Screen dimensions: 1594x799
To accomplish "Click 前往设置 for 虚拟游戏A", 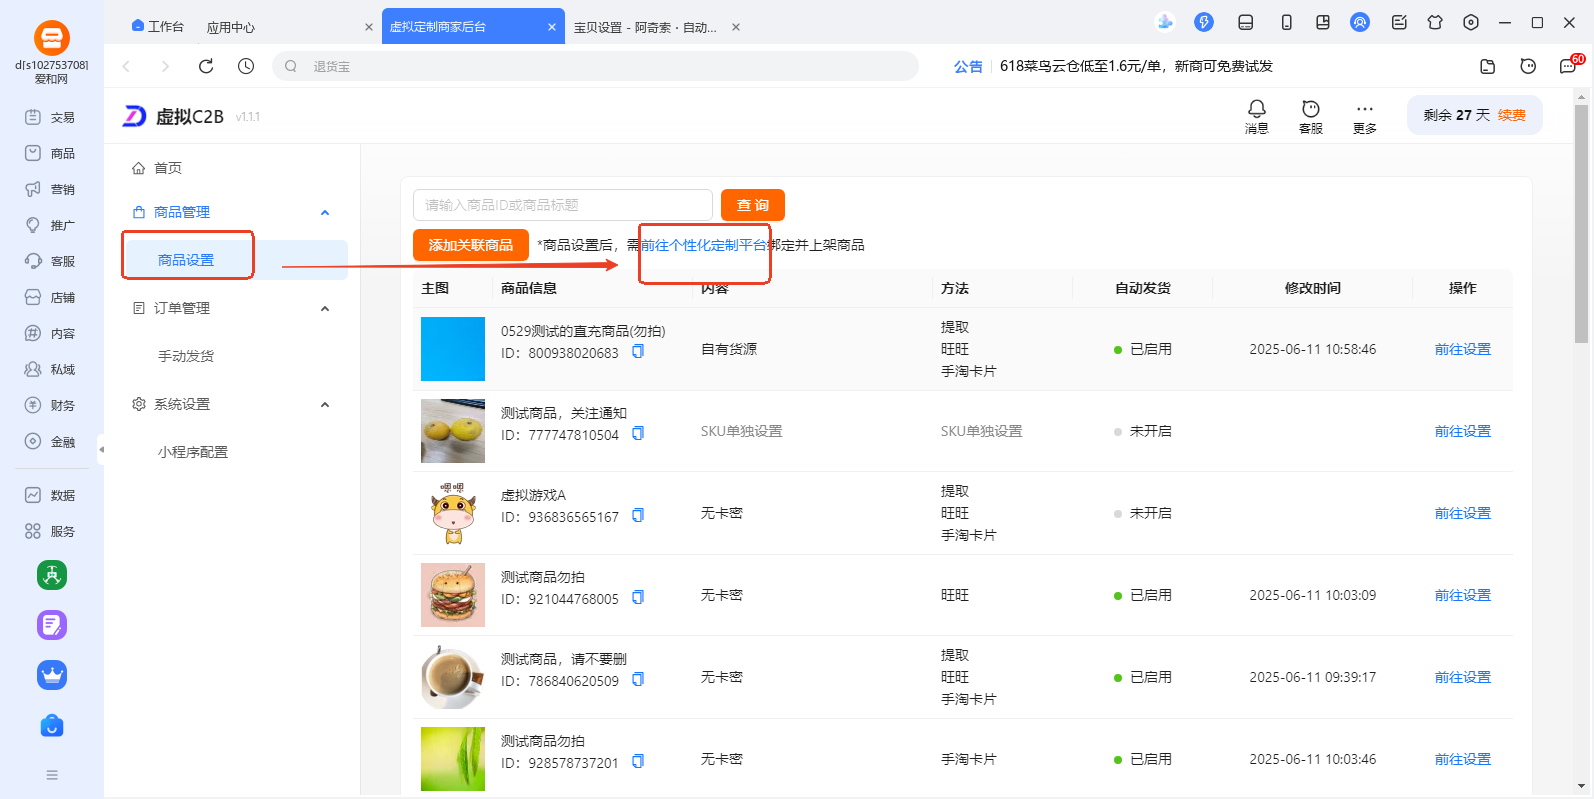I will [1463, 513].
